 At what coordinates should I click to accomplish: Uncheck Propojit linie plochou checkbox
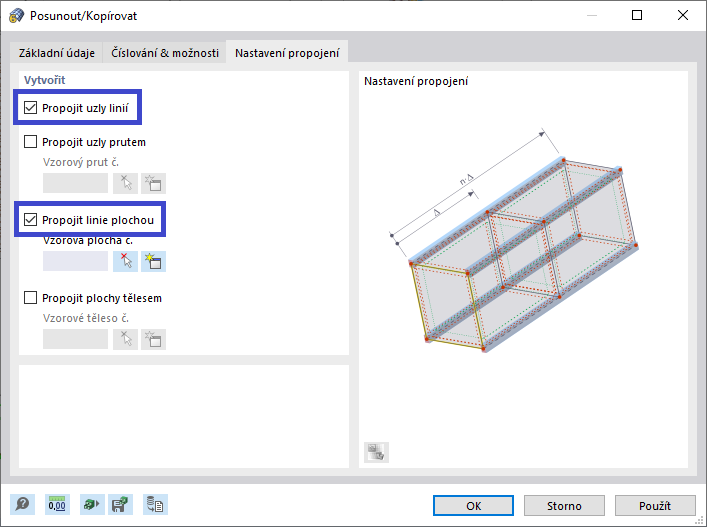coord(30,220)
